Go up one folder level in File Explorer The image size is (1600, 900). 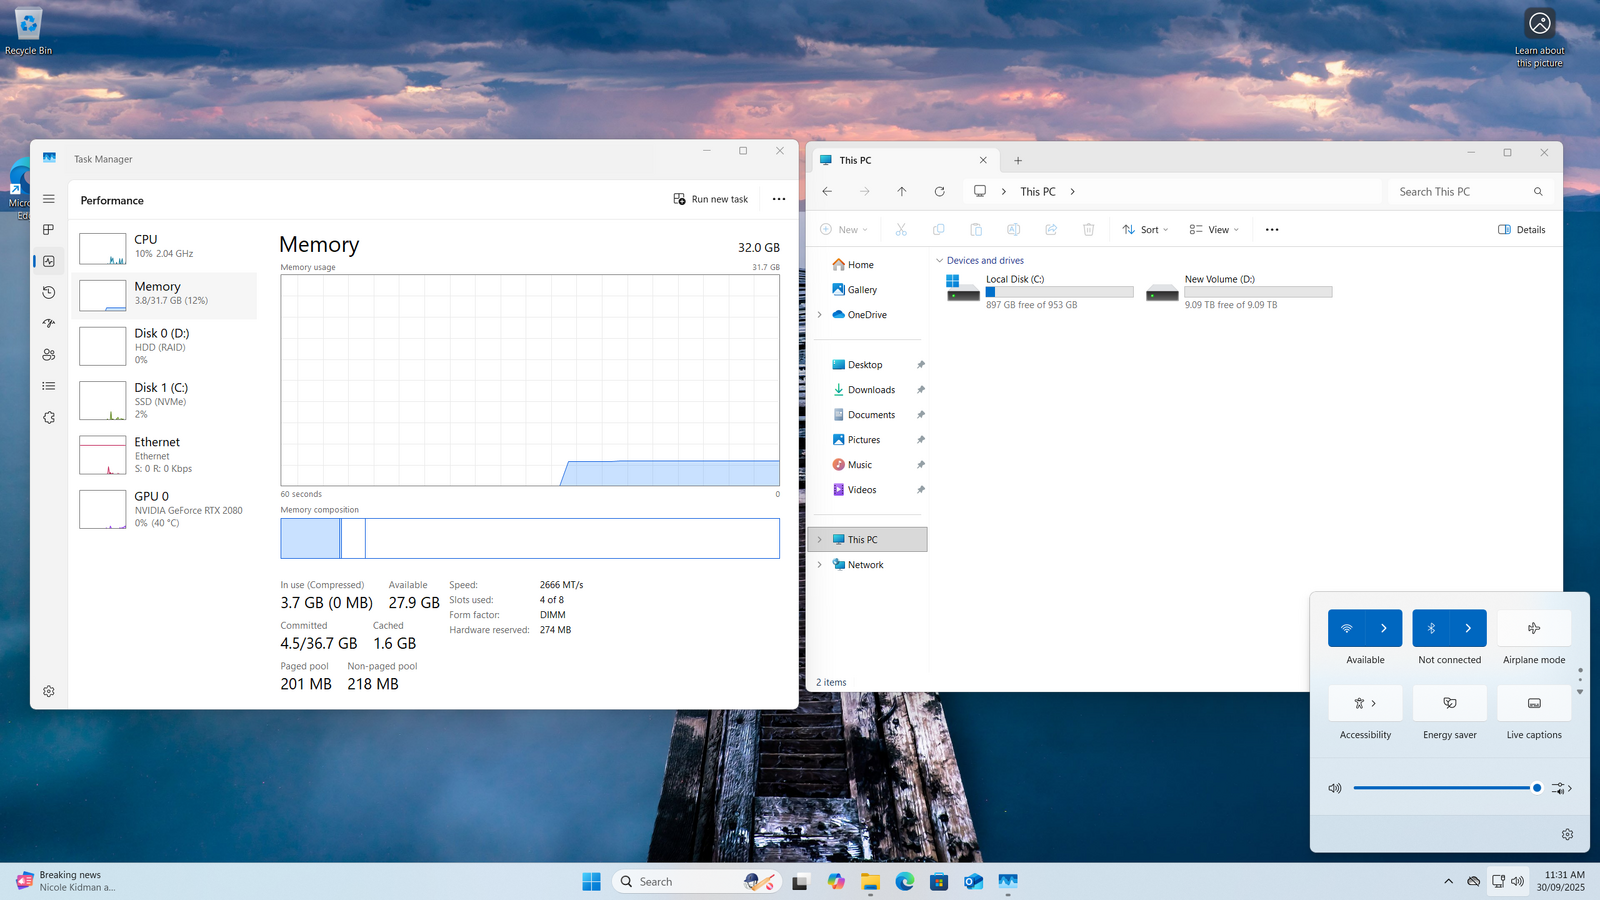[901, 192]
